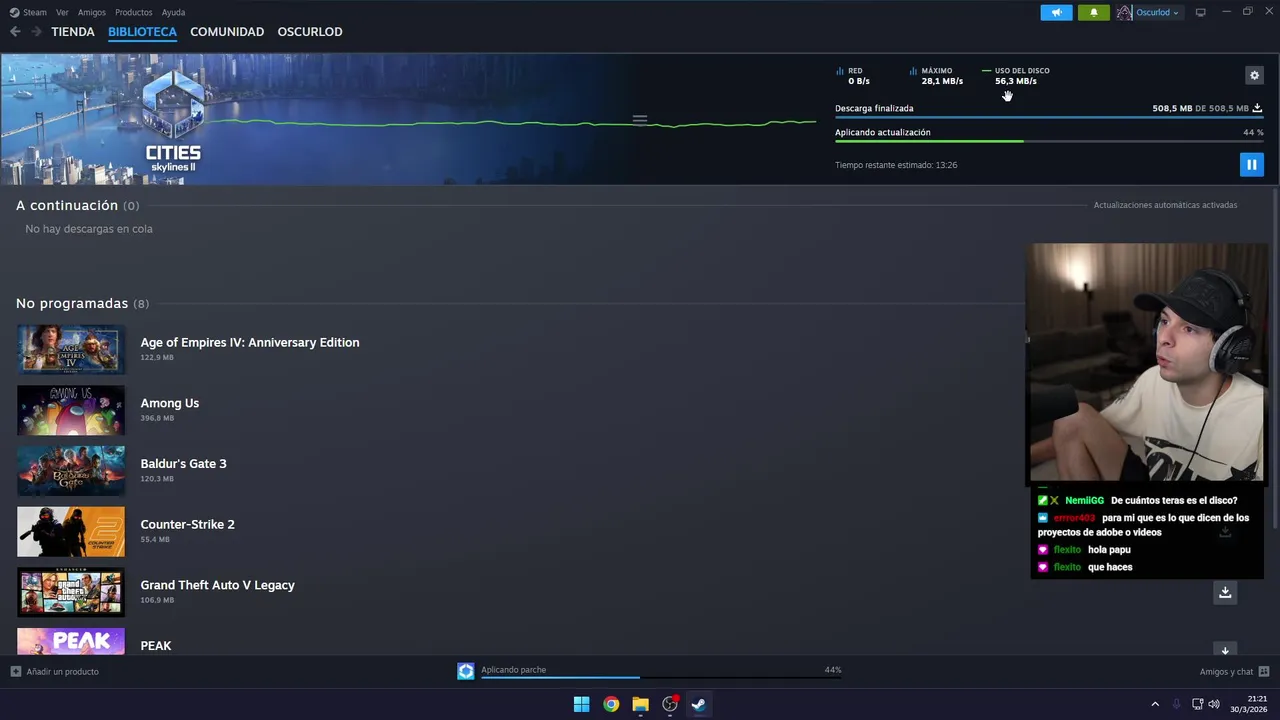Viewport: 1280px width, 720px height.
Task: Click Tiempo restante estimado text
Action: point(896,165)
